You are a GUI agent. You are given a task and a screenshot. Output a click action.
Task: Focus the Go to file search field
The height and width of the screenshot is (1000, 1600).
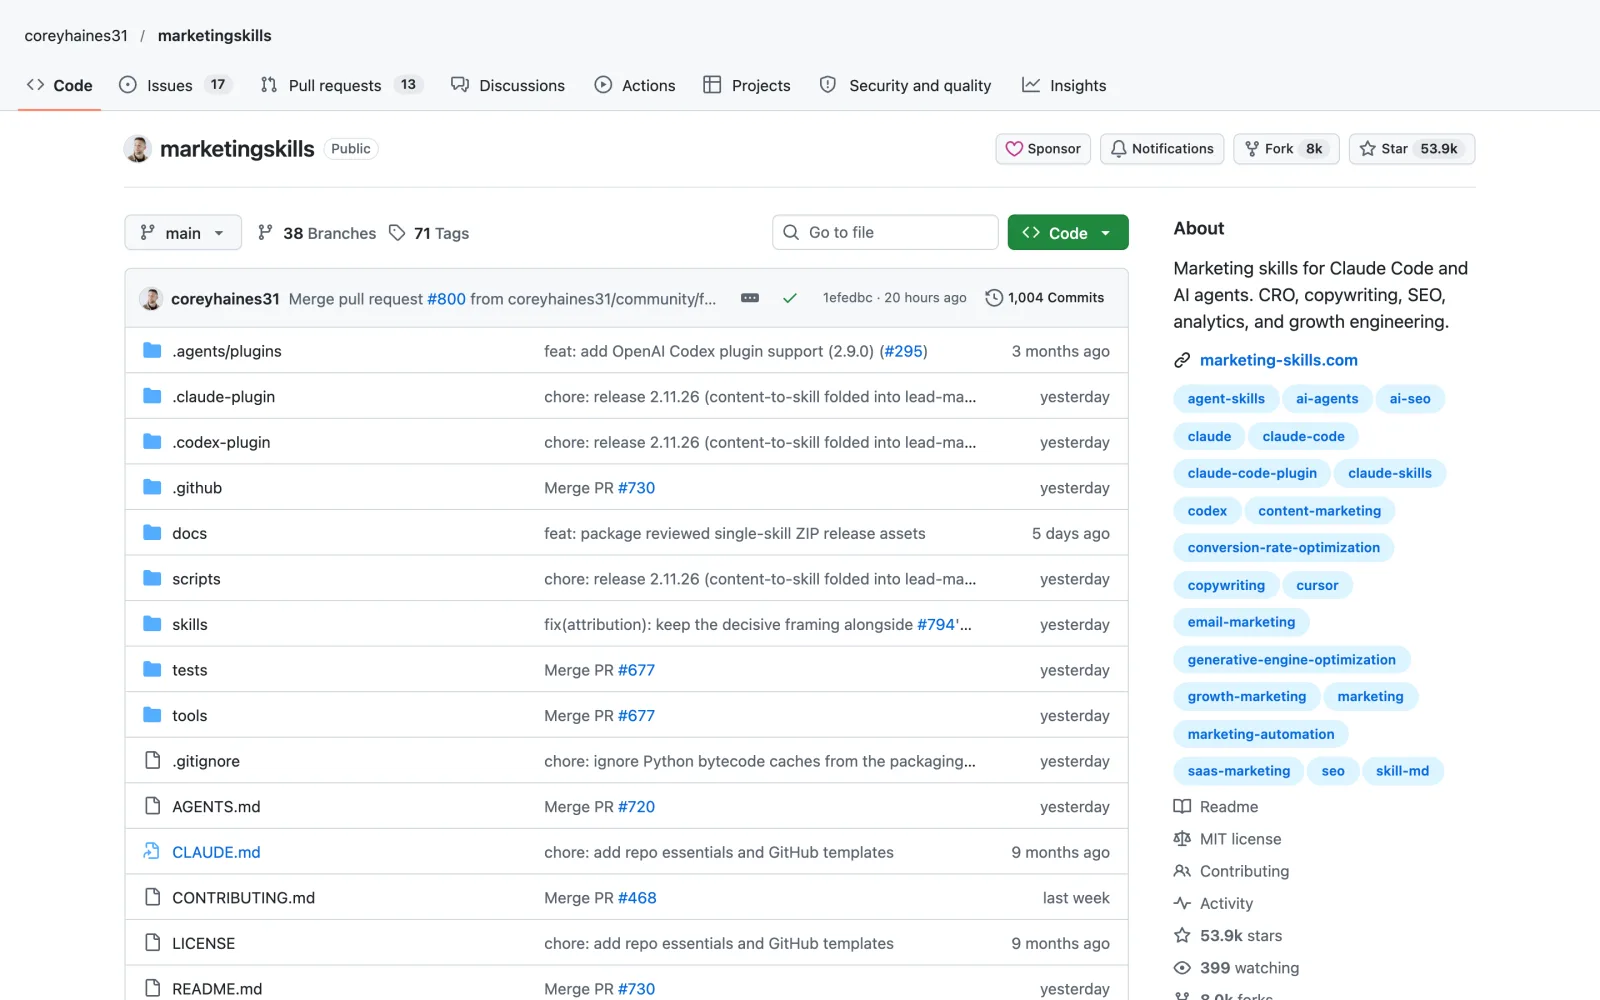[x=885, y=233]
